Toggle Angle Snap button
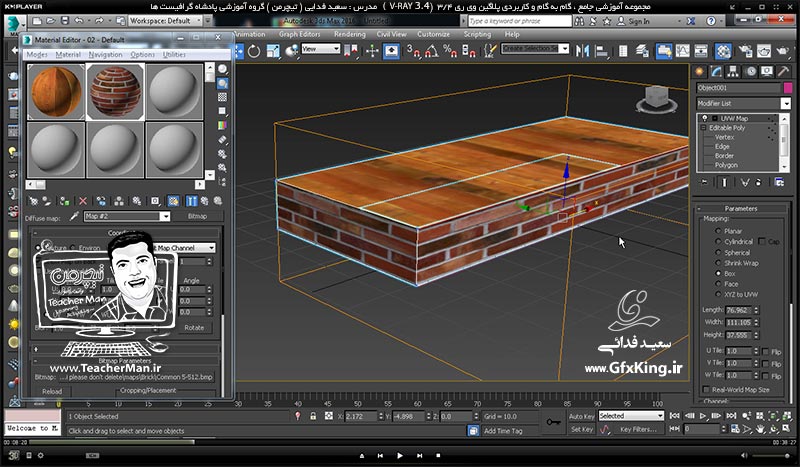The width and height of the screenshot is (800, 467). [x=432, y=51]
